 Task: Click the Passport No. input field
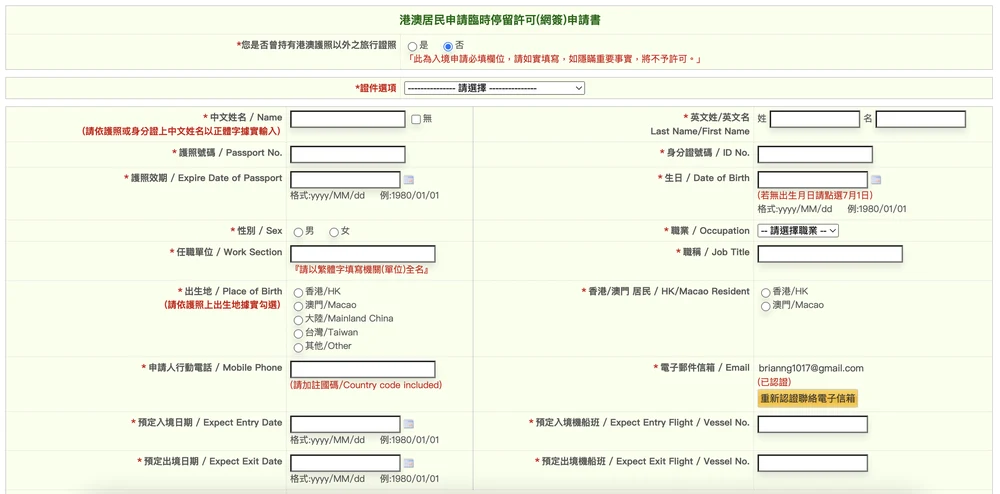[347, 154]
